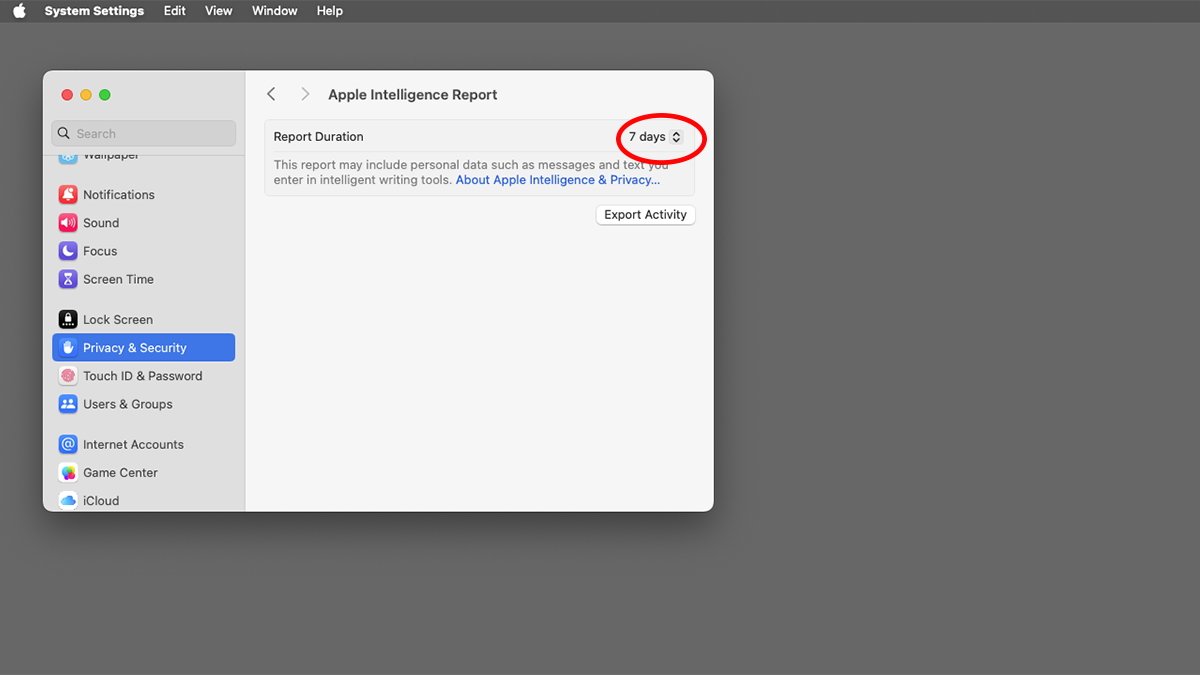The width and height of the screenshot is (1200, 675).
Task: Select Internet Accounts label
Action: click(x=133, y=444)
